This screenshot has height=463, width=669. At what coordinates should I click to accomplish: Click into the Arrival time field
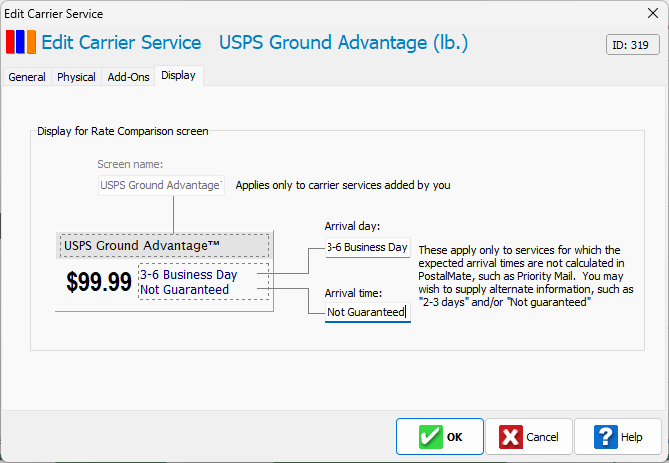368,312
